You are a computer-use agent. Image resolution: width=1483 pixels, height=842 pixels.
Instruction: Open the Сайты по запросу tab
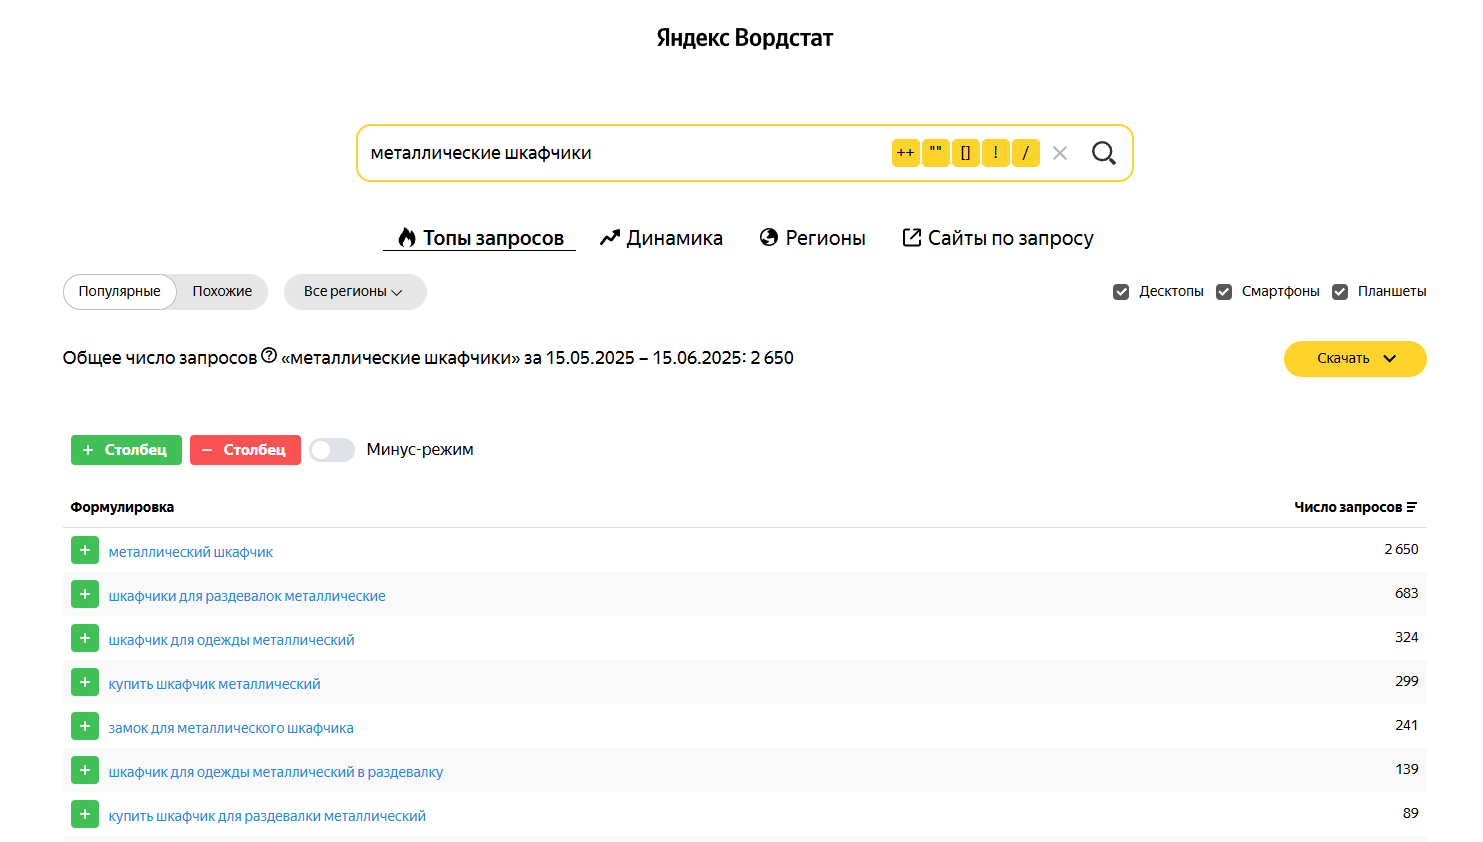pyautogui.click(x=998, y=238)
